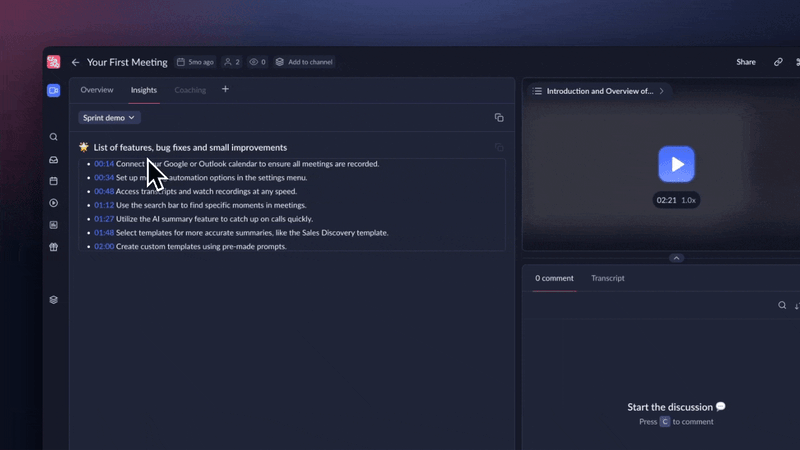The width and height of the screenshot is (800, 450).
Task: Open the calendar icon in sidebar
Action: pyautogui.click(x=54, y=181)
